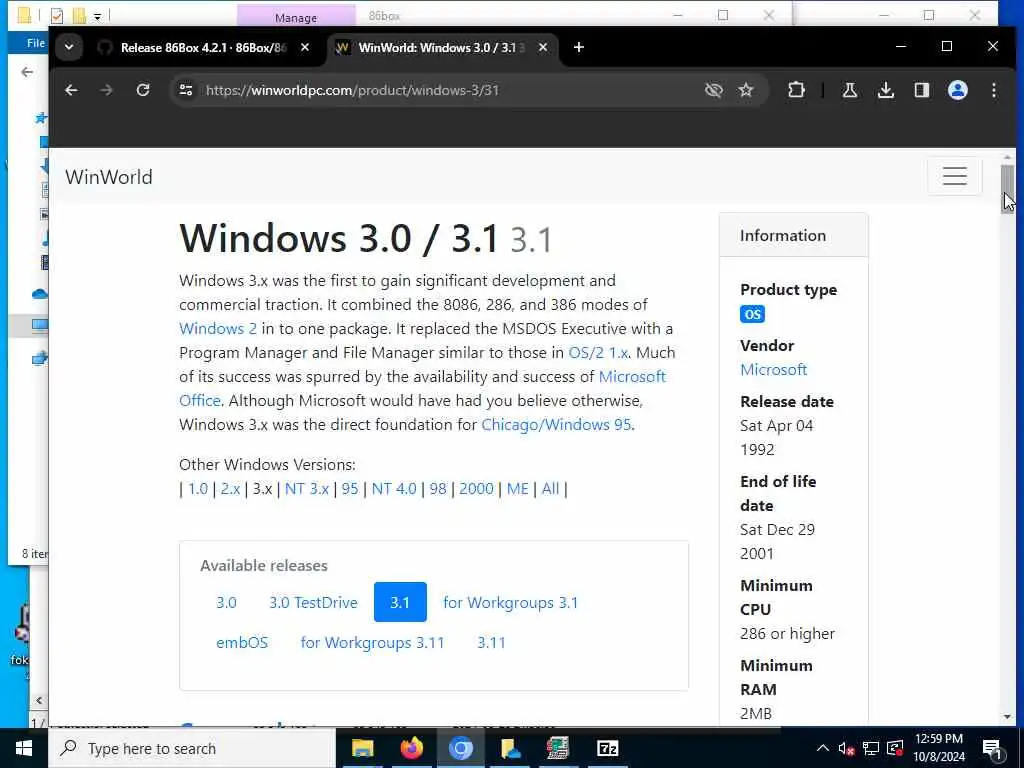Select the for Workgroups 3.1 release
Image resolution: width=1024 pixels, height=768 pixels.
[x=510, y=602]
